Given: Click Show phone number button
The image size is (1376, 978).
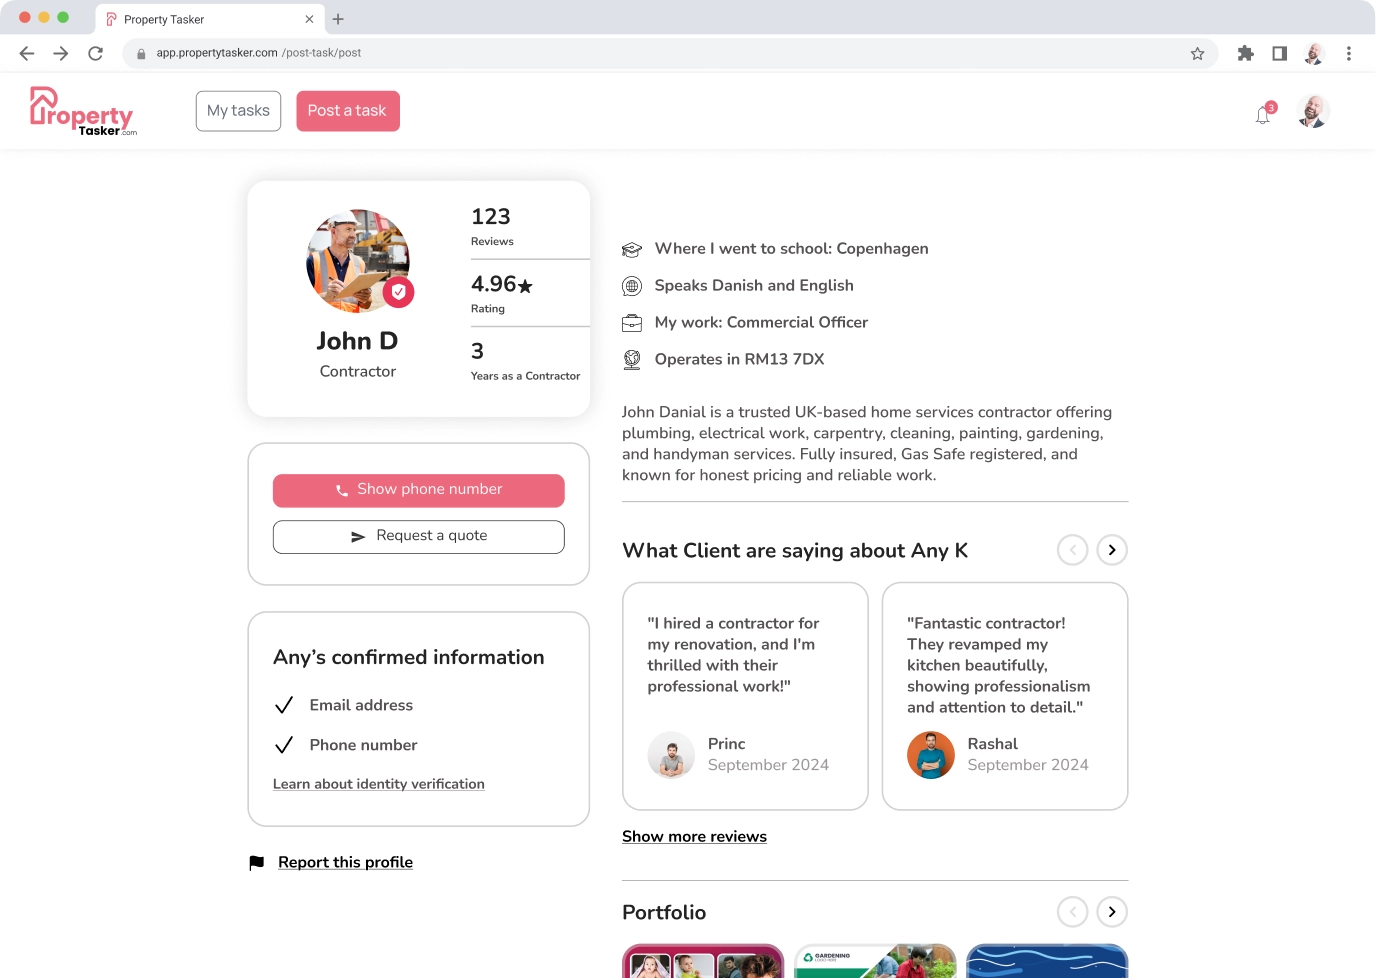Looking at the screenshot, I should pyautogui.click(x=418, y=490).
